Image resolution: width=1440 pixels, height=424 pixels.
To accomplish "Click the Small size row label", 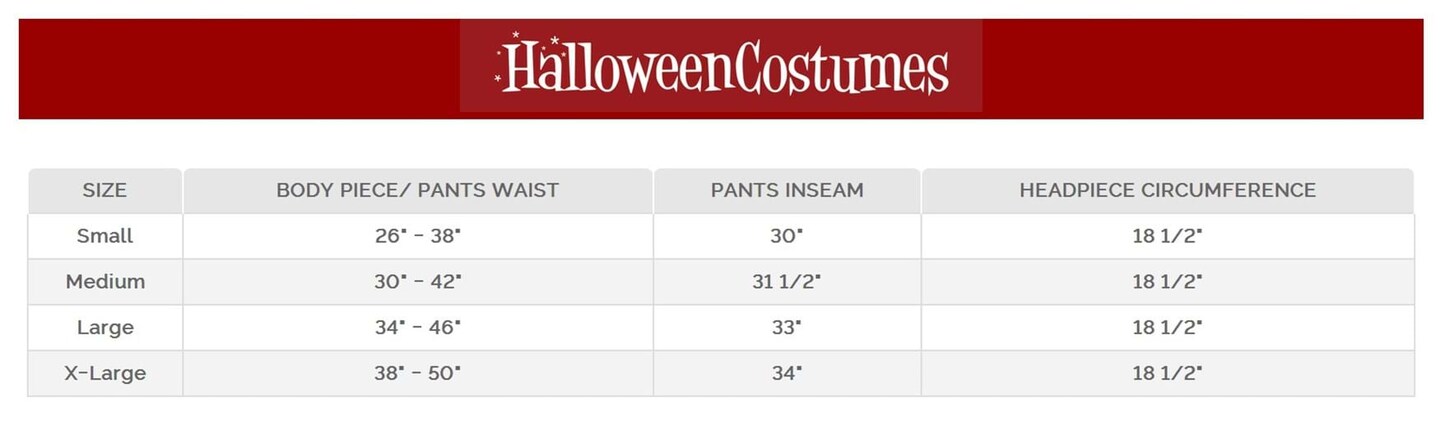I will 104,236.
